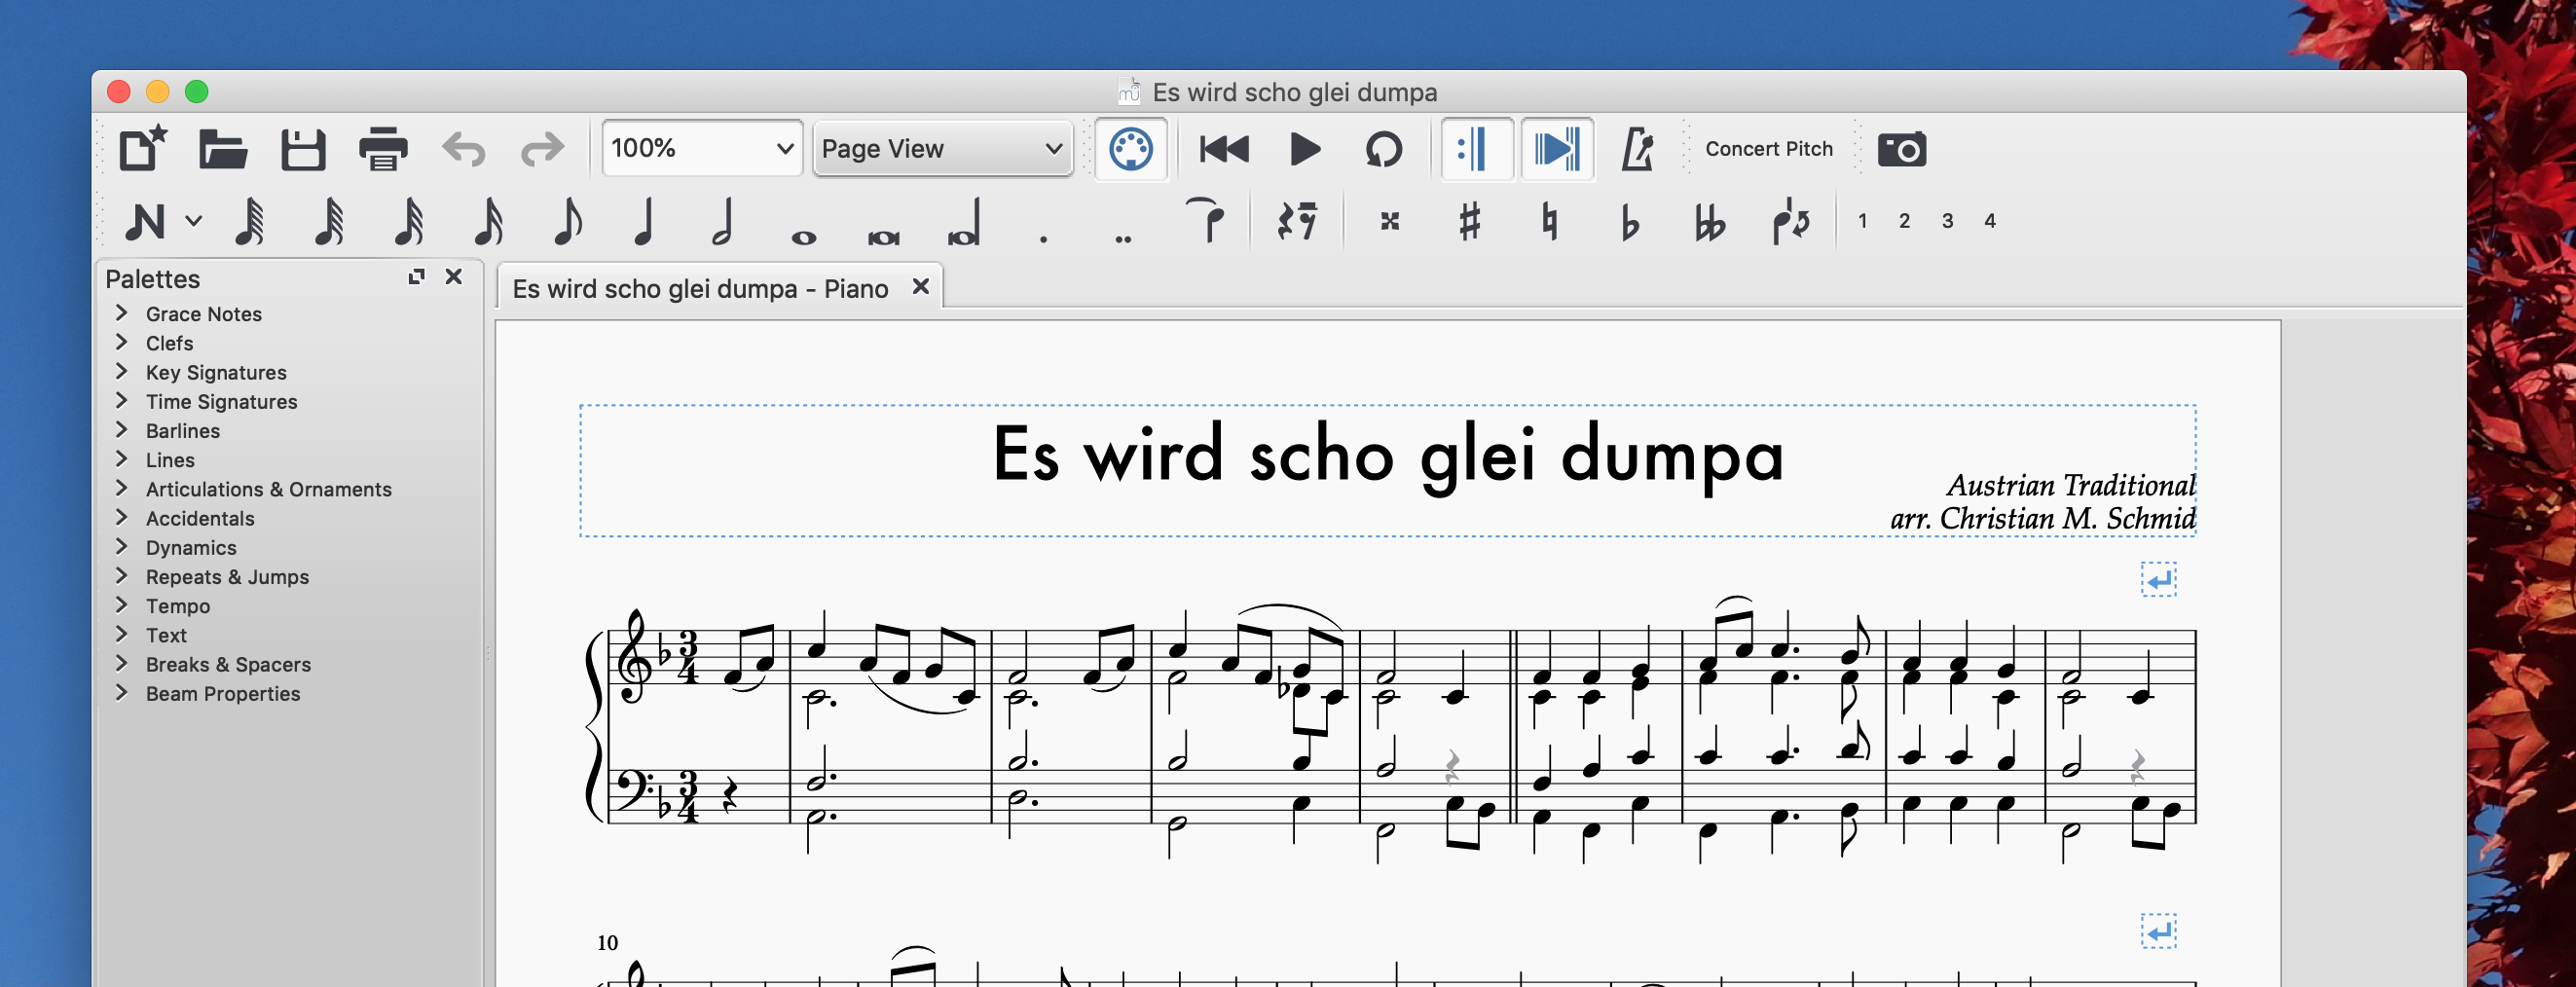Create a new score
The width and height of the screenshot is (2576, 987).
point(143,149)
